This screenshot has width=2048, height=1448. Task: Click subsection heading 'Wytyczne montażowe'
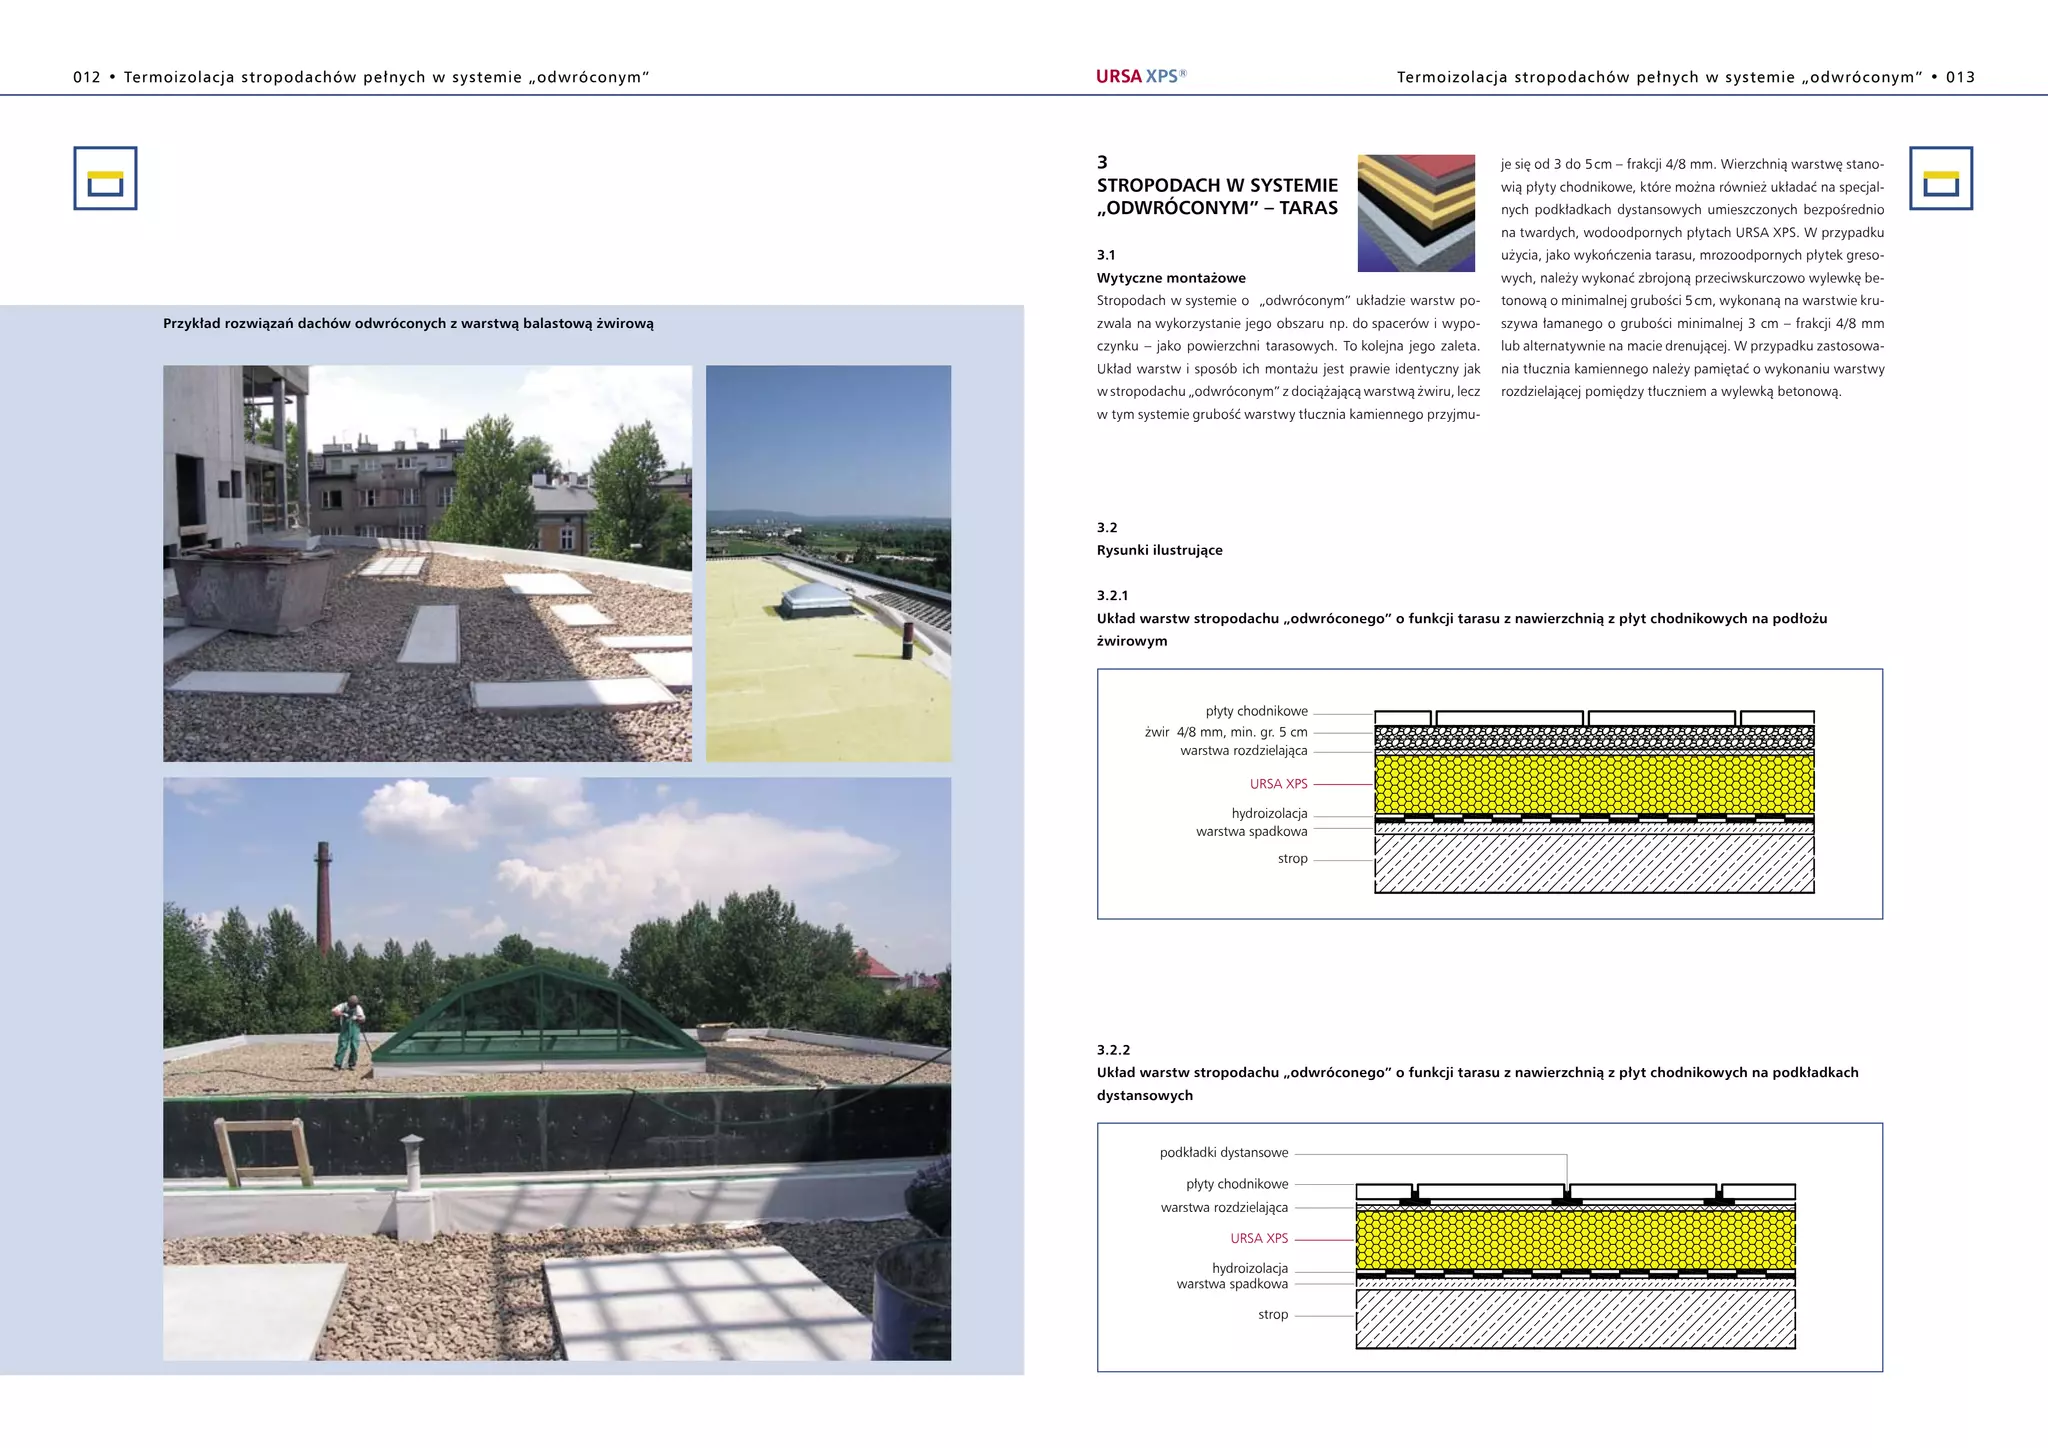tap(1171, 278)
